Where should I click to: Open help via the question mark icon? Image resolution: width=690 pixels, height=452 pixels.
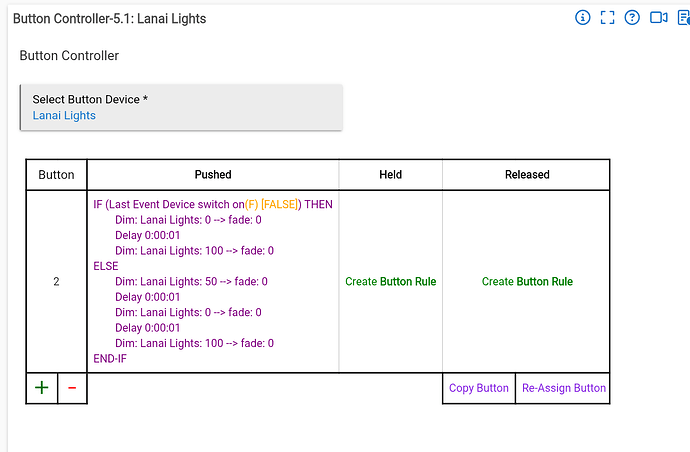[632, 18]
